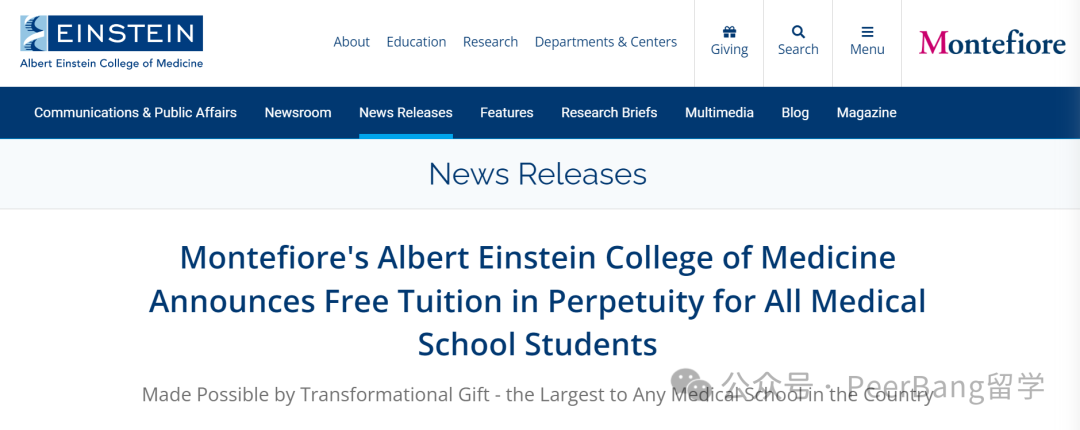Image resolution: width=1080 pixels, height=430 pixels.
Task: Open the Magazine tab
Action: [x=866, y=112]
